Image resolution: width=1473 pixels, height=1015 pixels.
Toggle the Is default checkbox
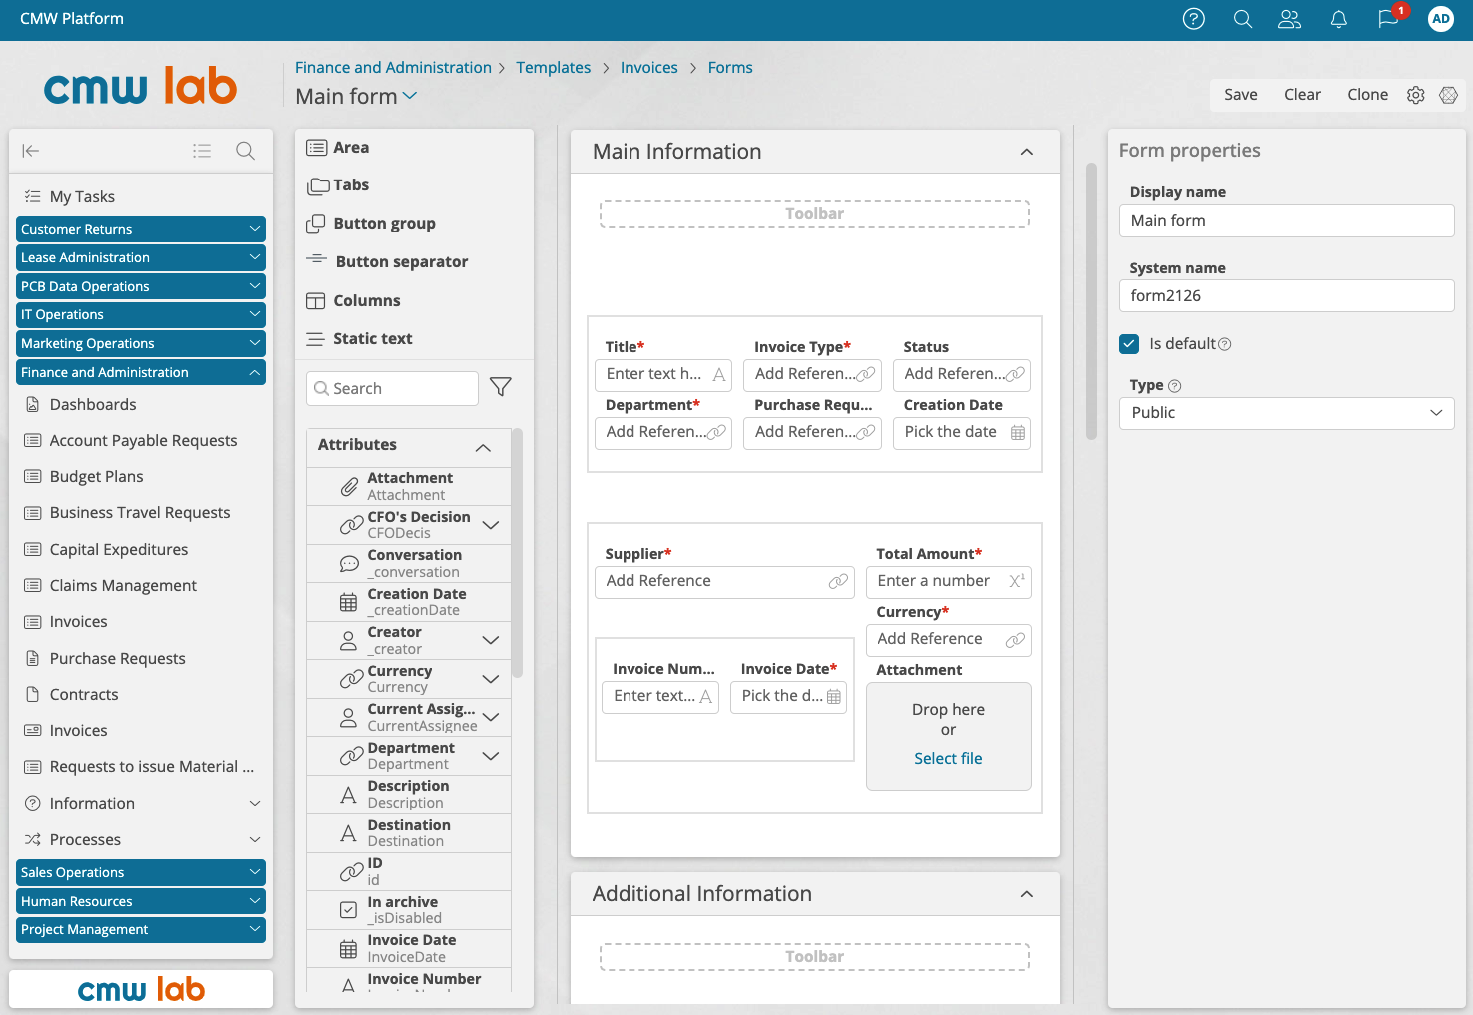coord(1129,344)
